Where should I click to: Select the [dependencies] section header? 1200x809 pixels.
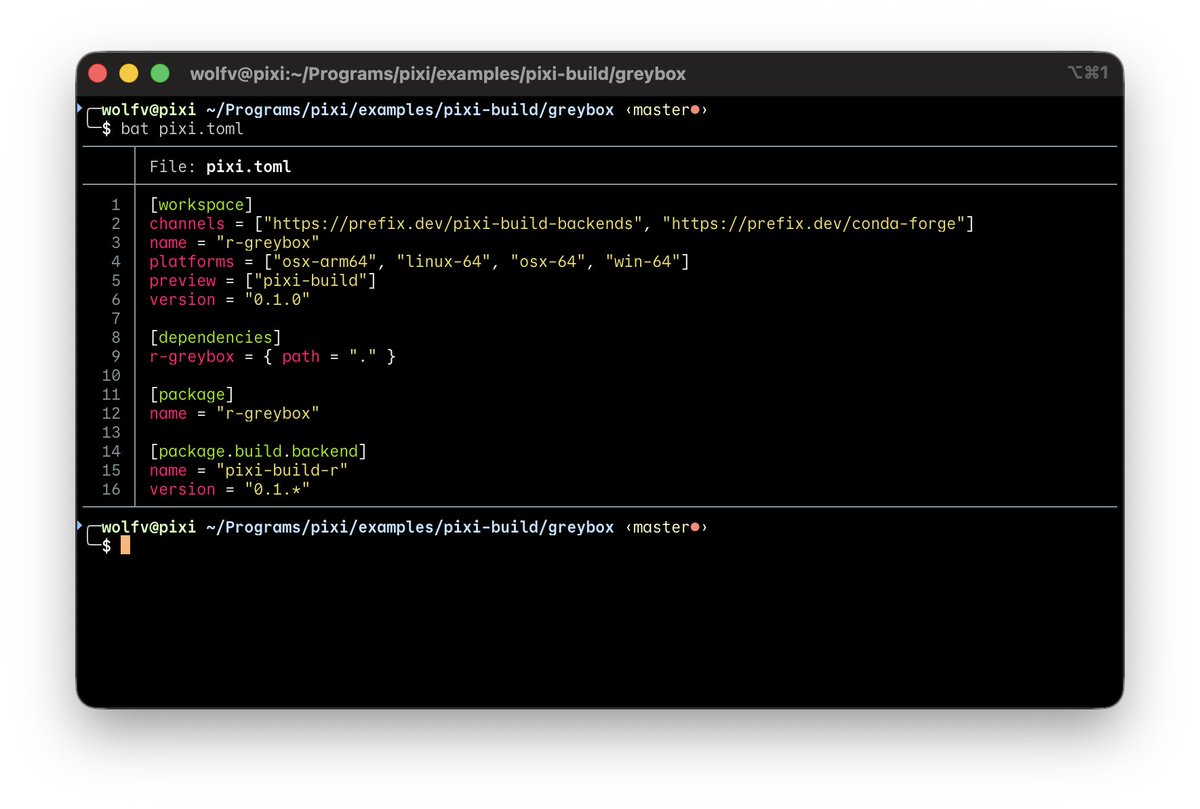(x=216, y=338)
